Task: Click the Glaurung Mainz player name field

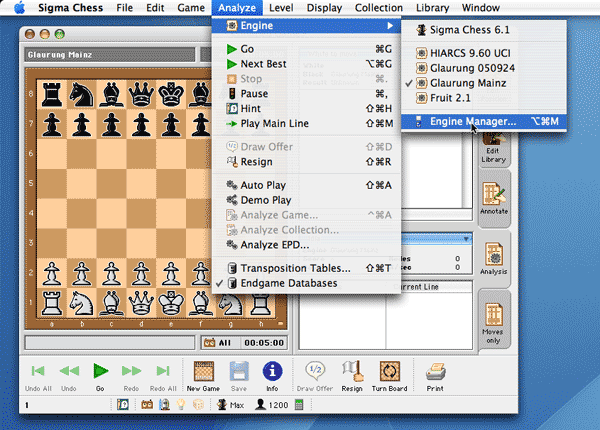Action: pyautogui.click(x=110, y=55)
